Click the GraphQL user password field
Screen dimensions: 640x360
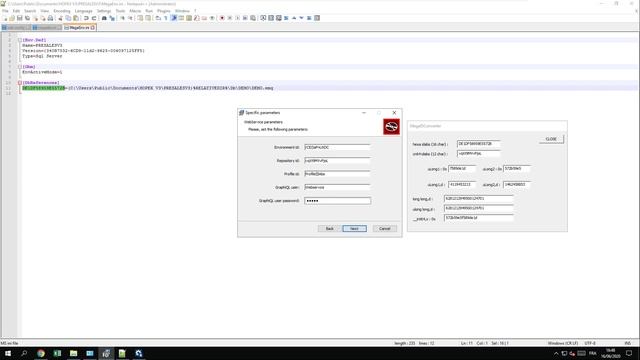coord(337,201)
